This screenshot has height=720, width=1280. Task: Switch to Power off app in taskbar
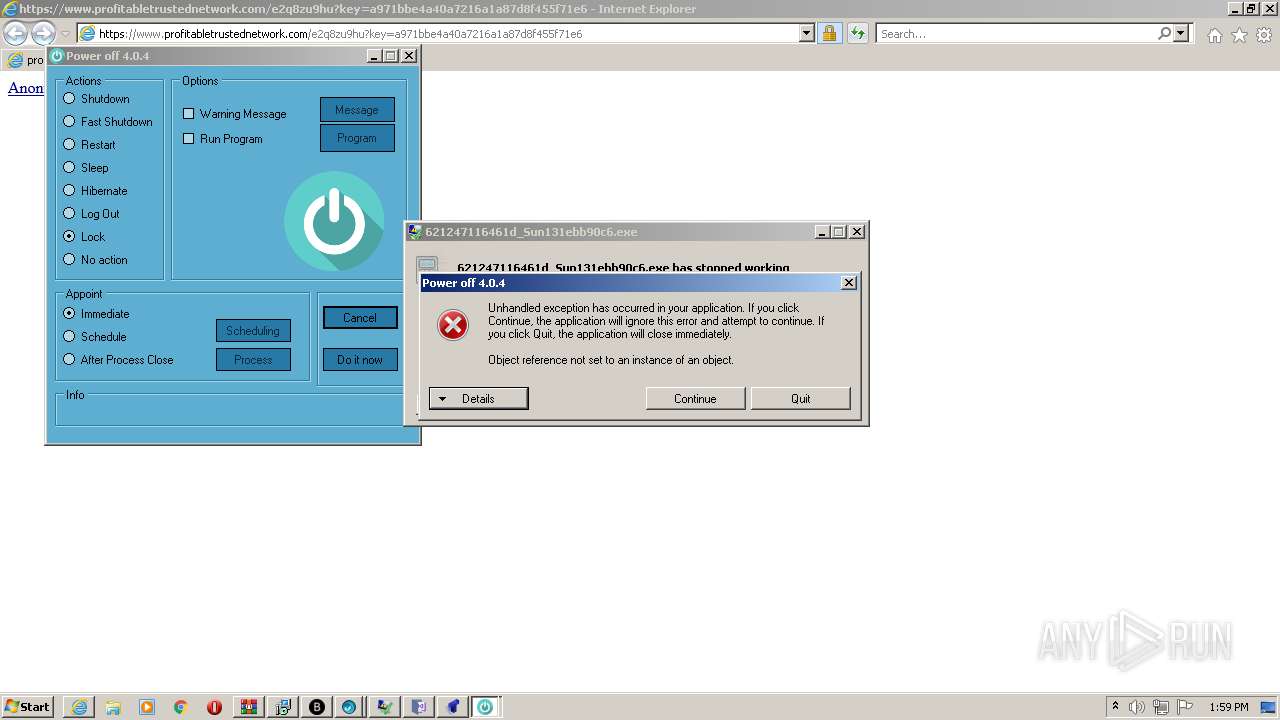(485, 707)
